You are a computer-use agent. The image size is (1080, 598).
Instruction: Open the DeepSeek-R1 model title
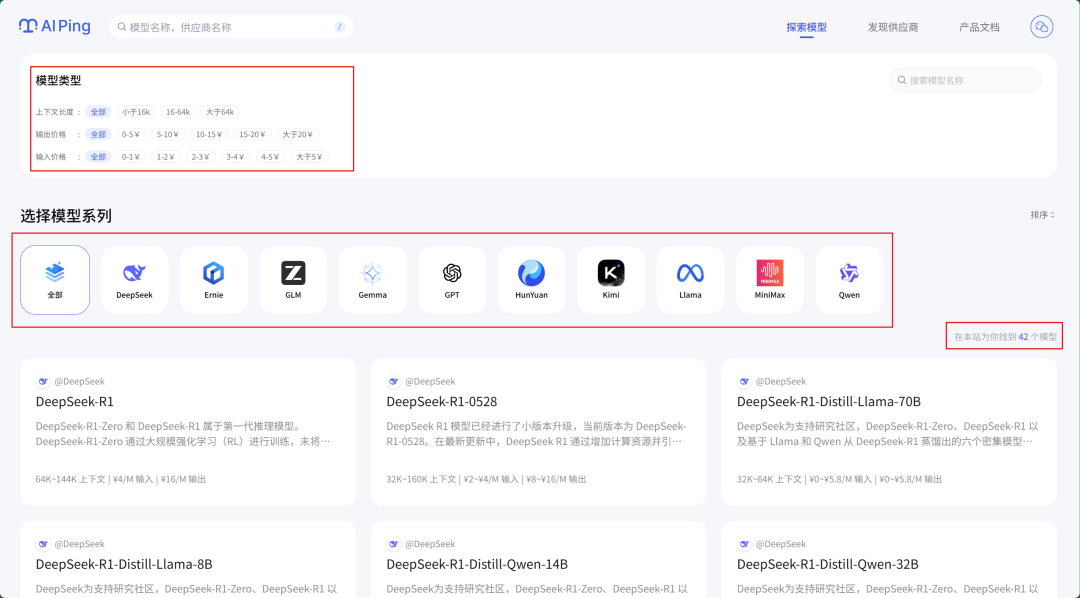74,401
